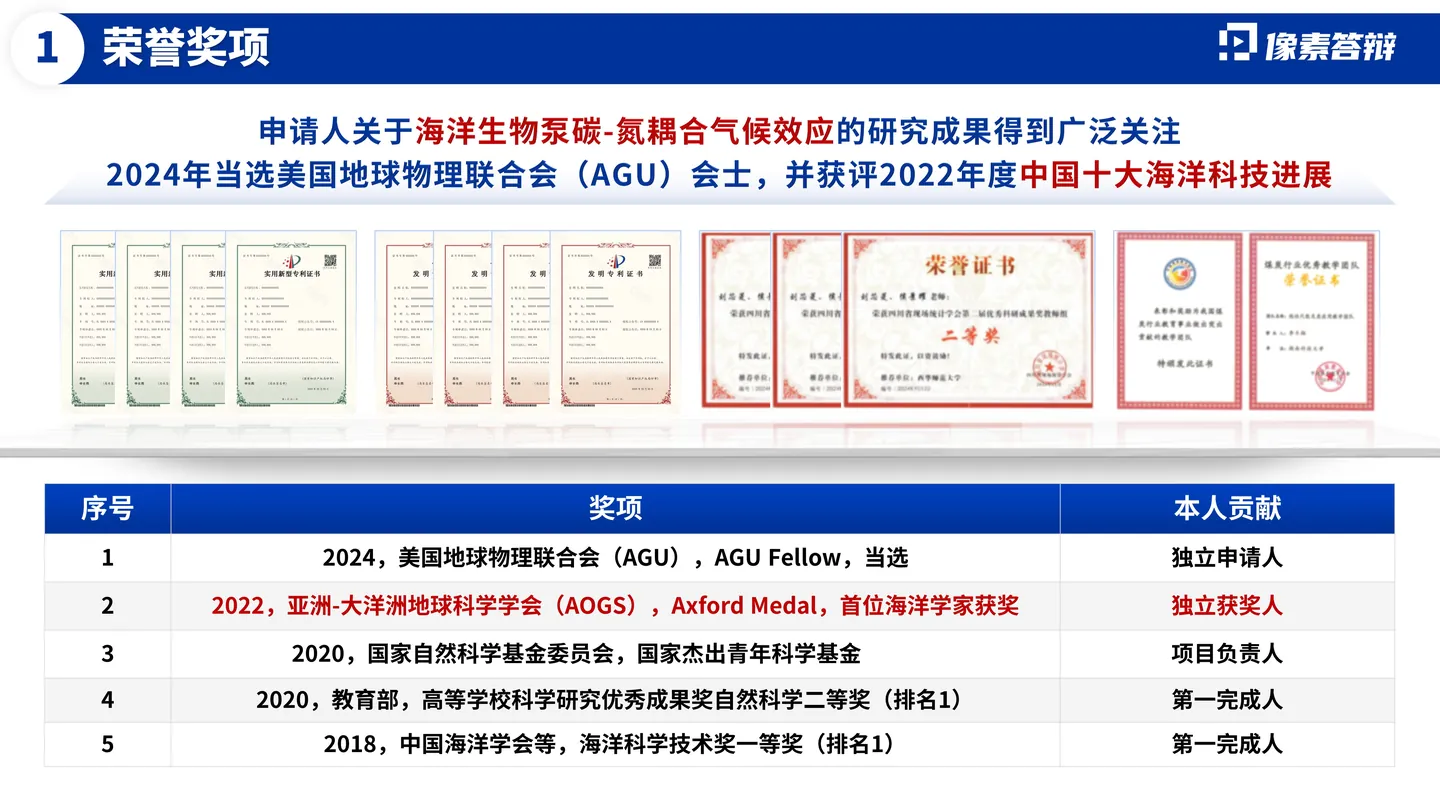The height and width of the screenshot is (810, 1440).
Task: Open the 特颁发此证书 certificate image
Action: tap(1180, 321)
